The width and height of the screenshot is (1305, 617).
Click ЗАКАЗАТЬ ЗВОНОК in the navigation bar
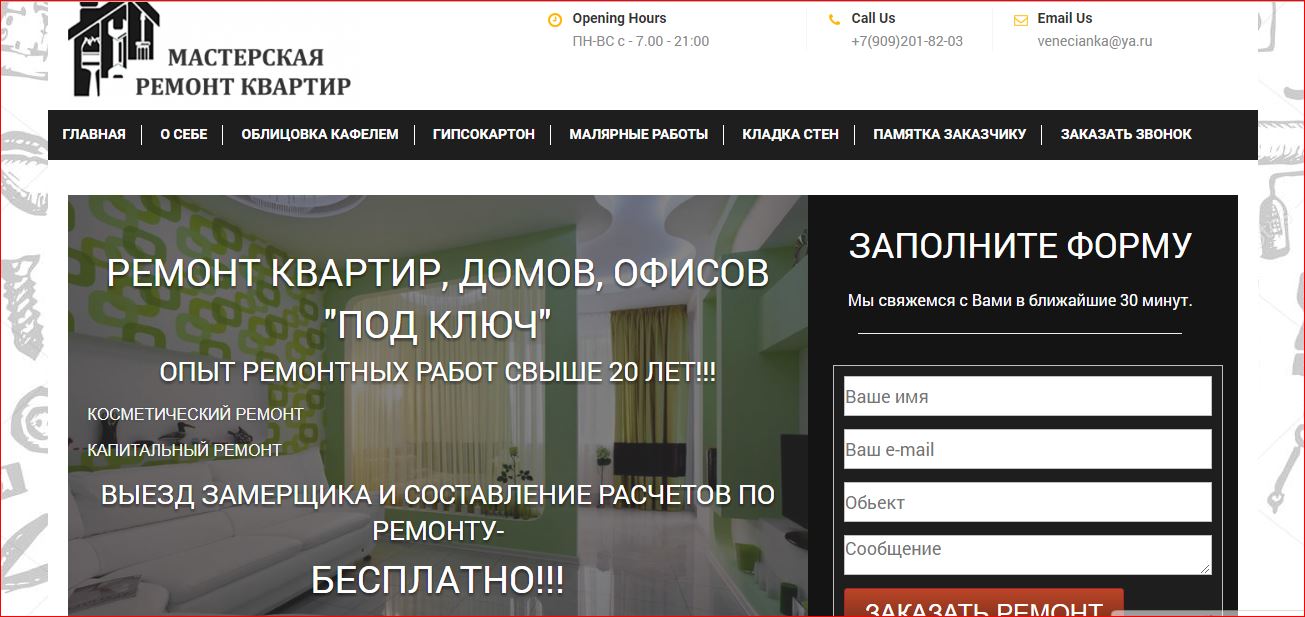point(1126,134)
